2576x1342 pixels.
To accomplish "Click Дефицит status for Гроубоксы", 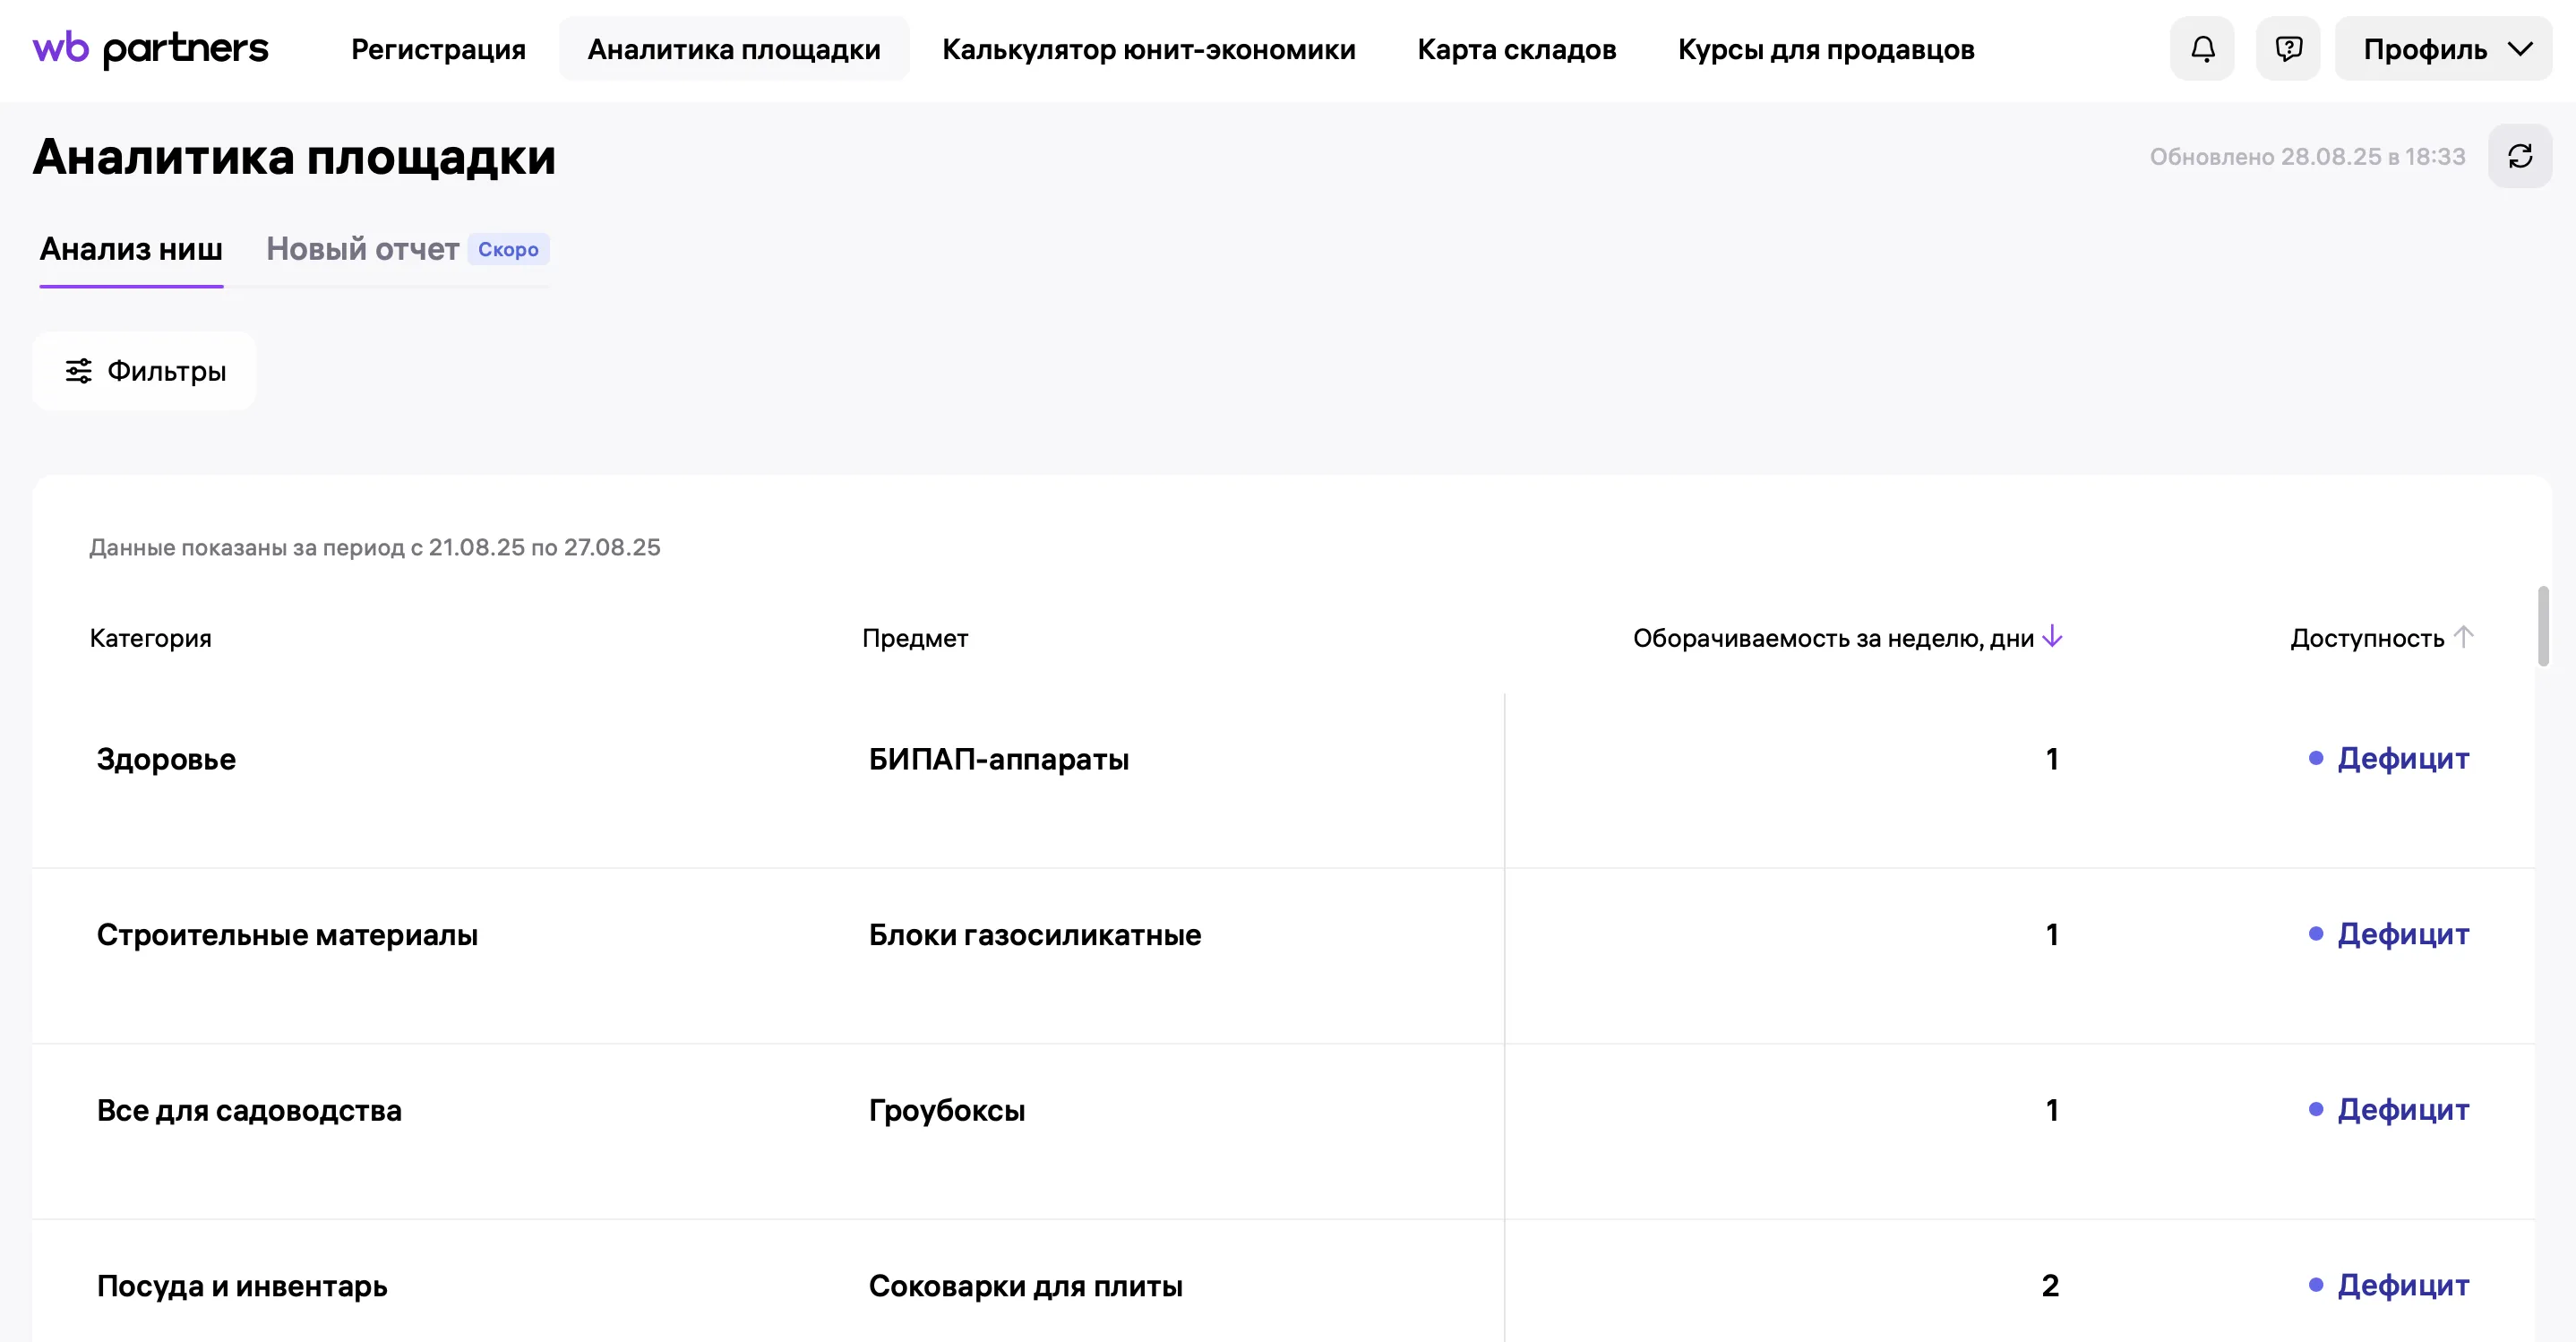I will coord(2402,1110).
